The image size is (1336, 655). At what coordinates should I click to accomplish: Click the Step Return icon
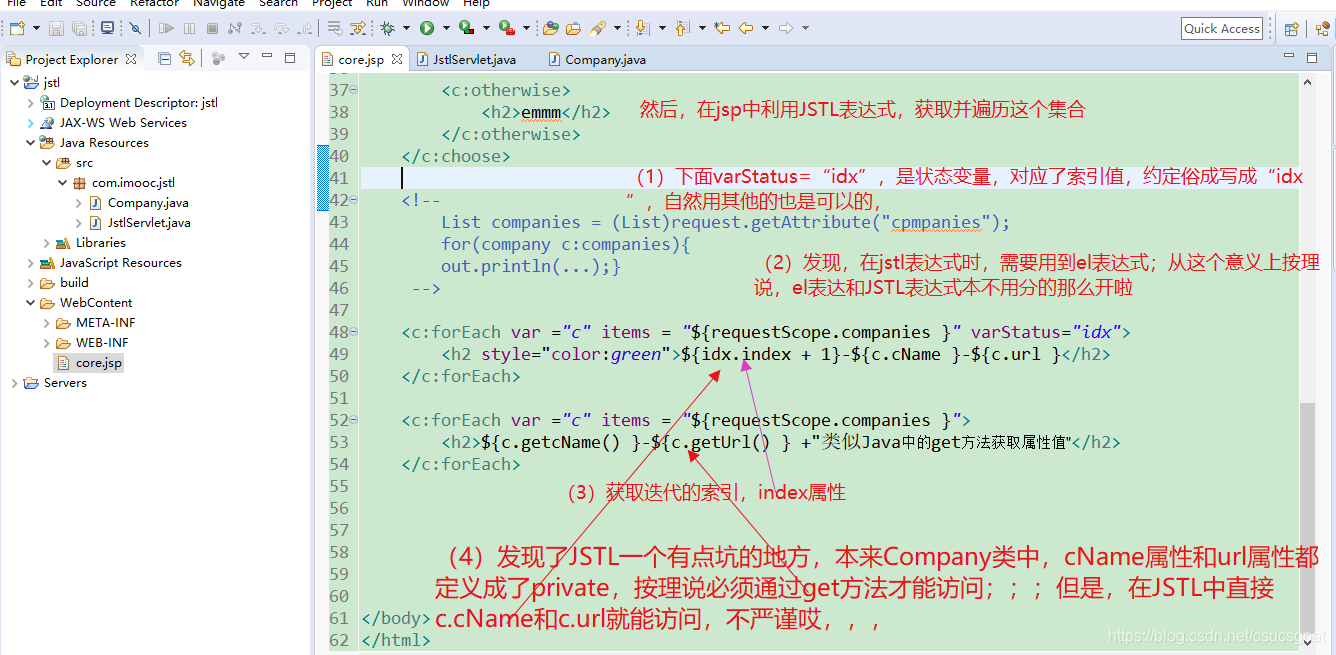click(304, 28)
